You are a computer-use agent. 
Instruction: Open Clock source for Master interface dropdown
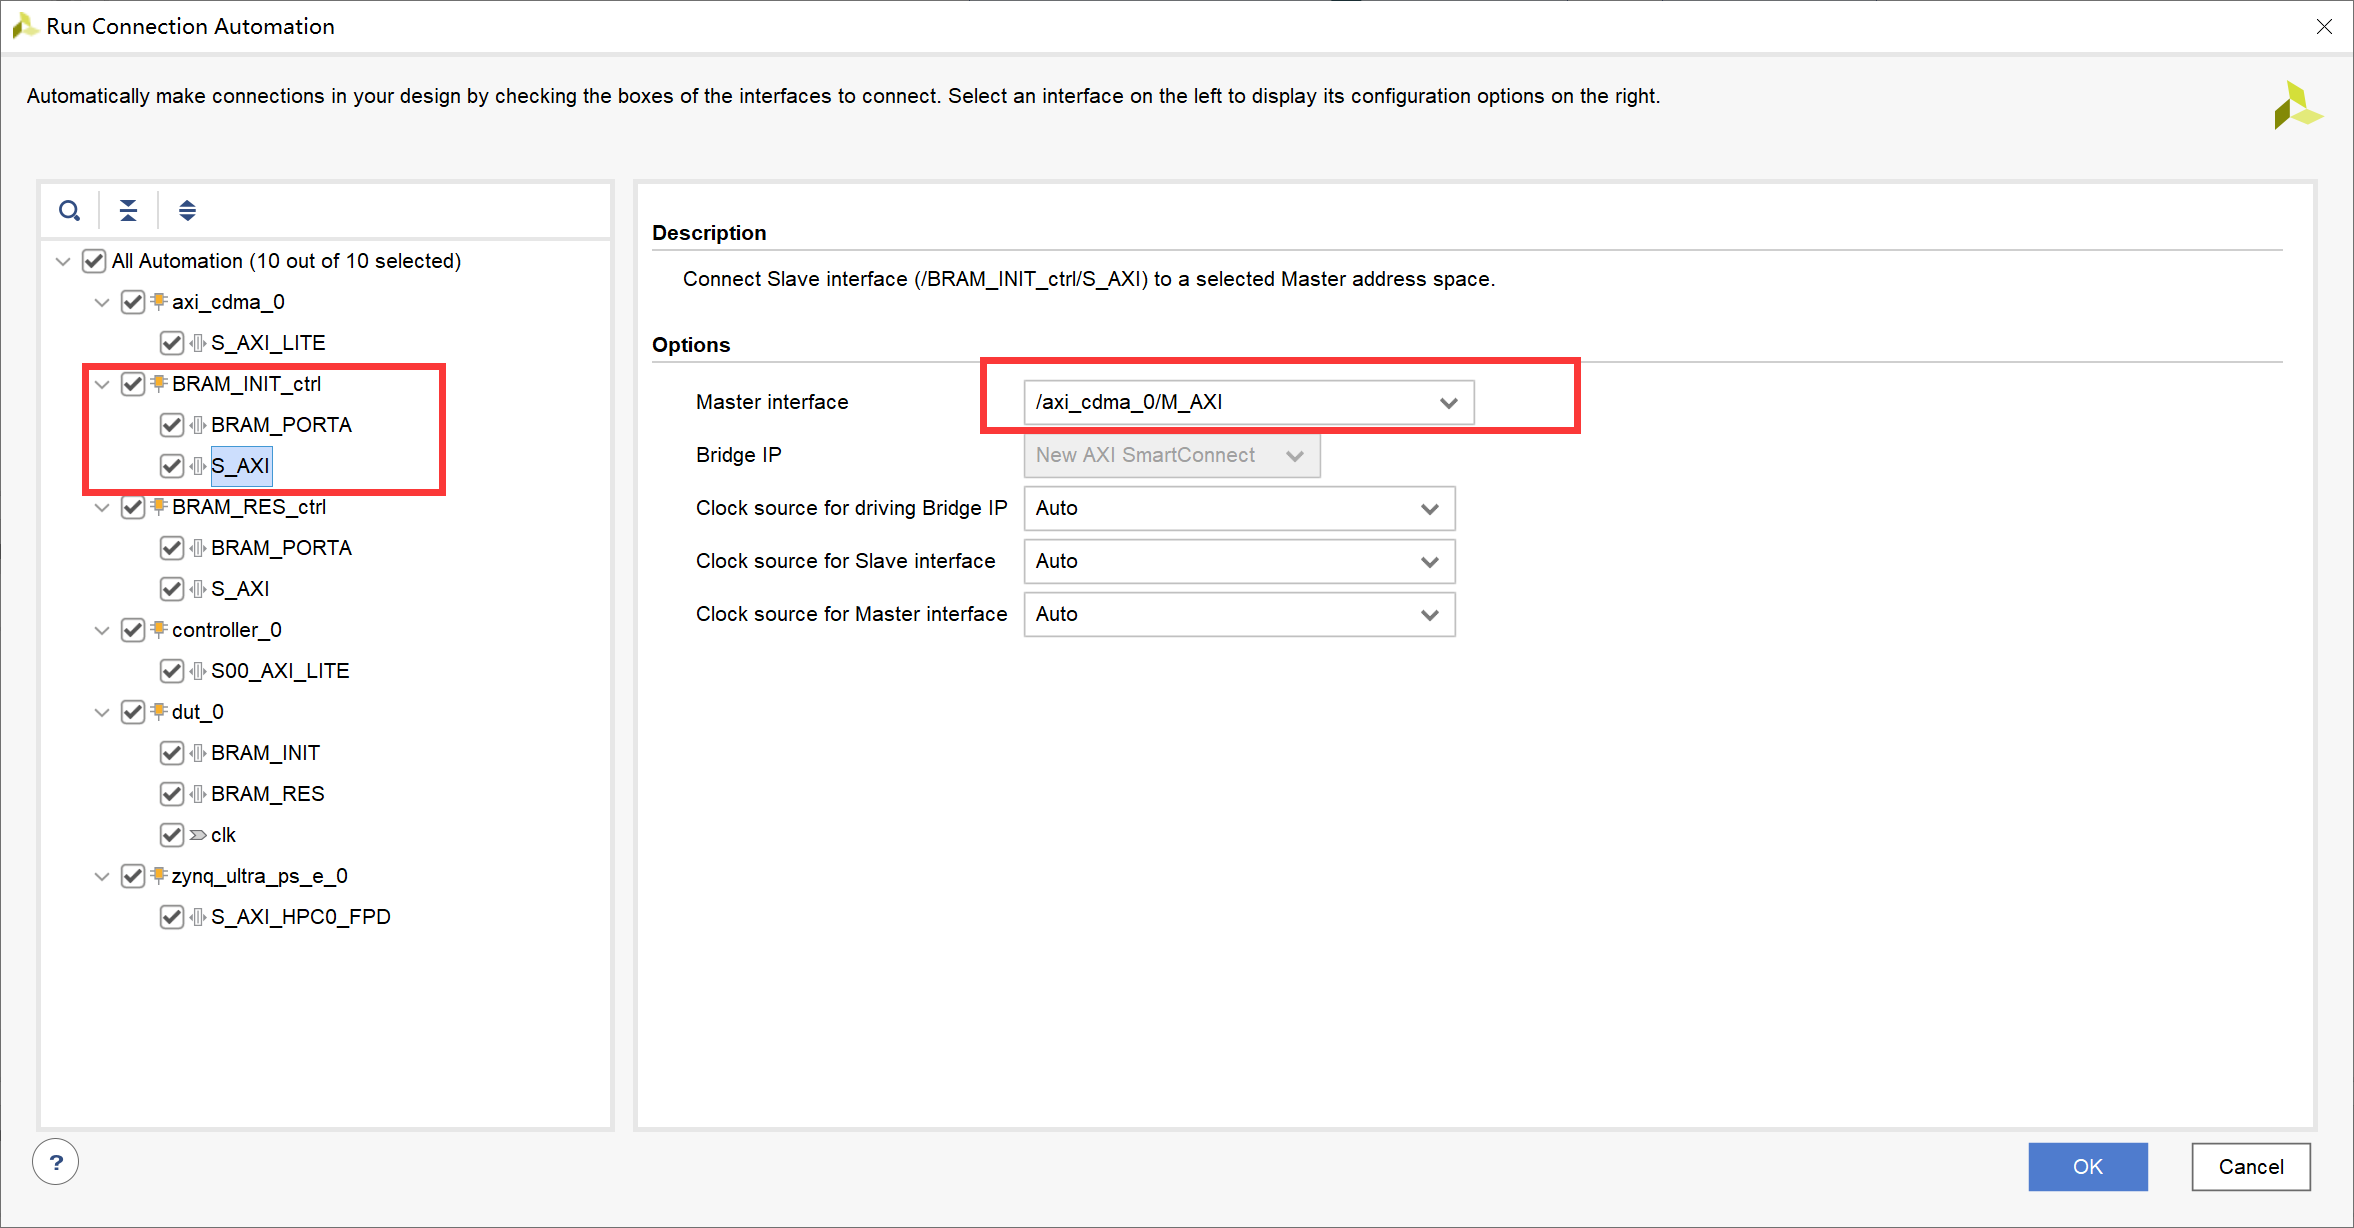click(x=1239, y=614)
